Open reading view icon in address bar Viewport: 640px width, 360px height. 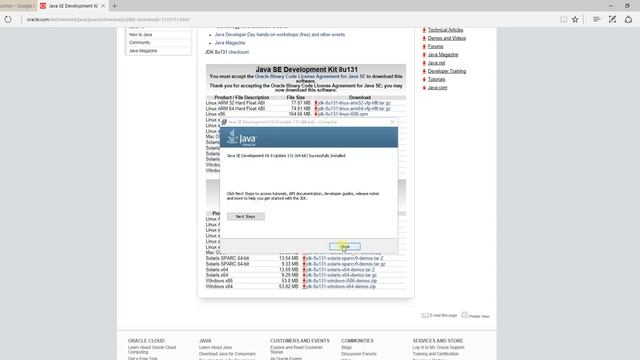[x=563, y=19]
